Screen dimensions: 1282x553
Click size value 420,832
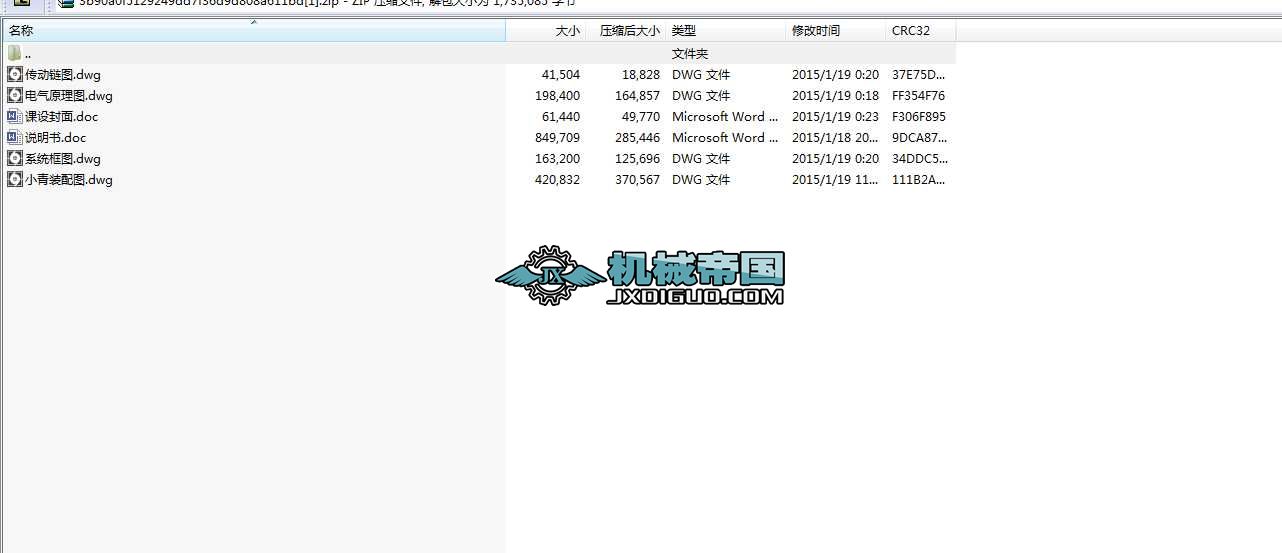[557, 180]
